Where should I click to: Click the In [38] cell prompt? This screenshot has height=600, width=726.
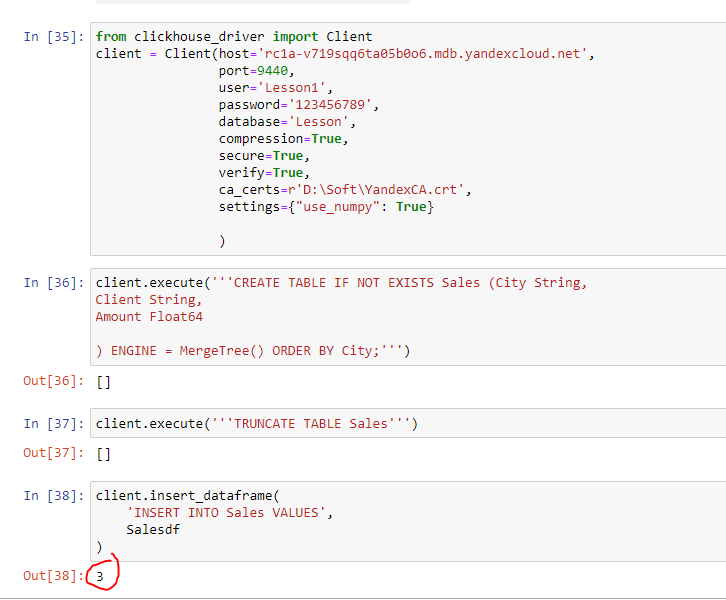54,496
